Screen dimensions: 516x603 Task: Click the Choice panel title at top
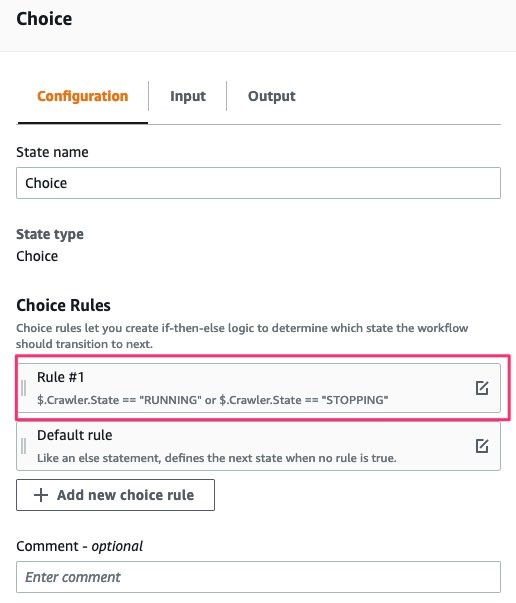[x=44, y=19]
